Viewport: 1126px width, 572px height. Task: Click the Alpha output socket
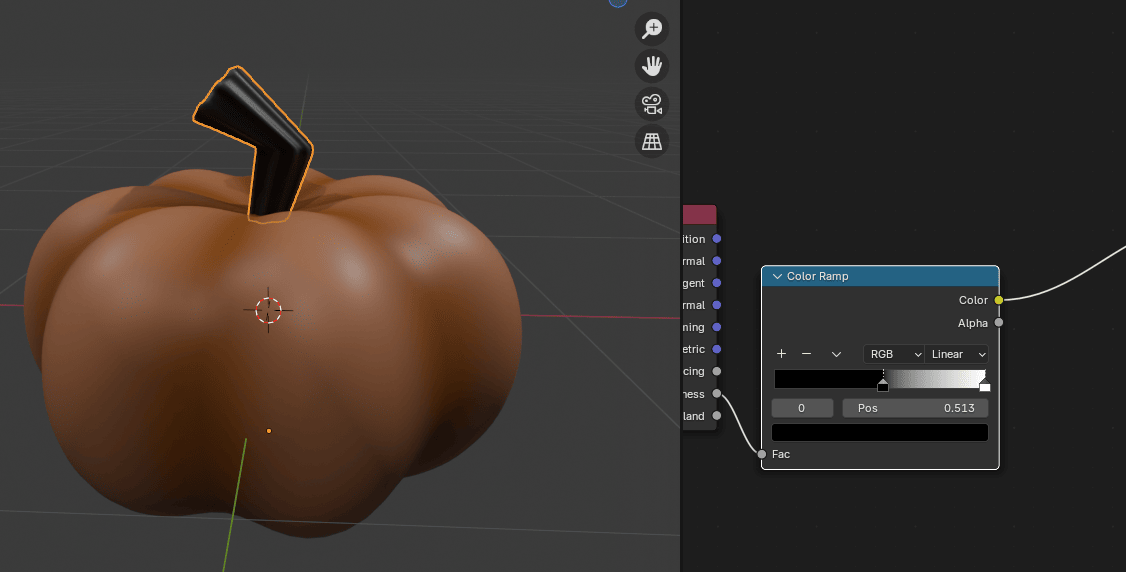pos(998,323)
